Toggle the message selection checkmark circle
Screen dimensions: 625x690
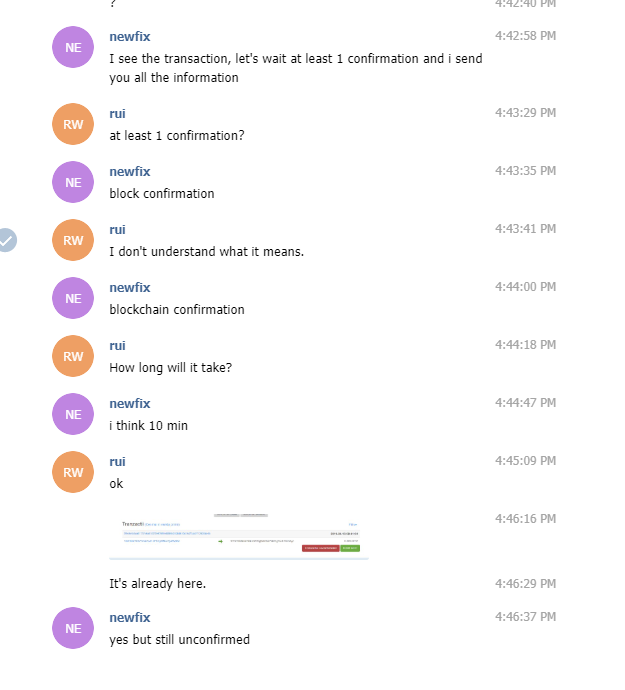[x=6, y=240]
